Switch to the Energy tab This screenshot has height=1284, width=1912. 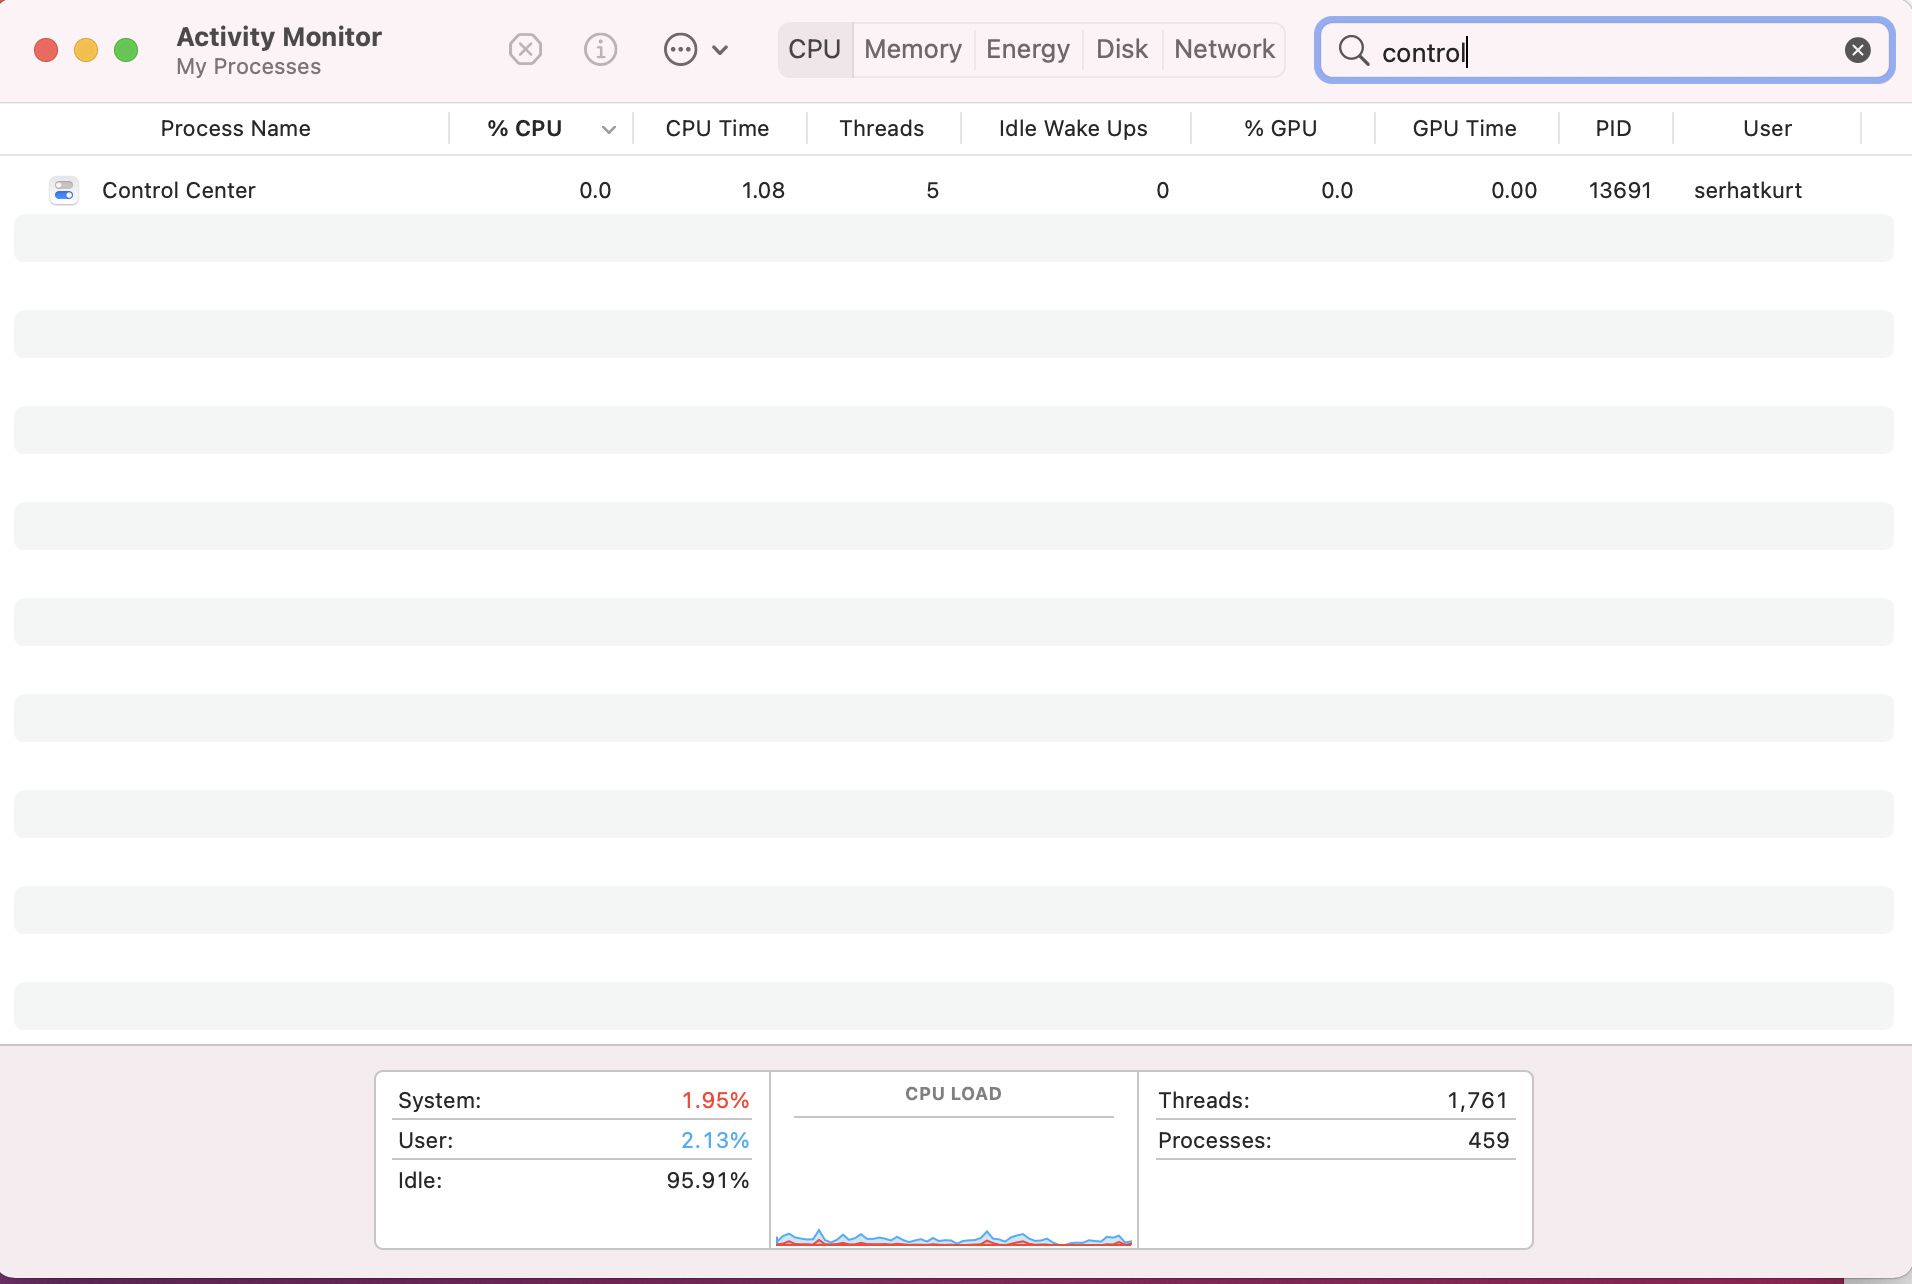[1027, 49]
